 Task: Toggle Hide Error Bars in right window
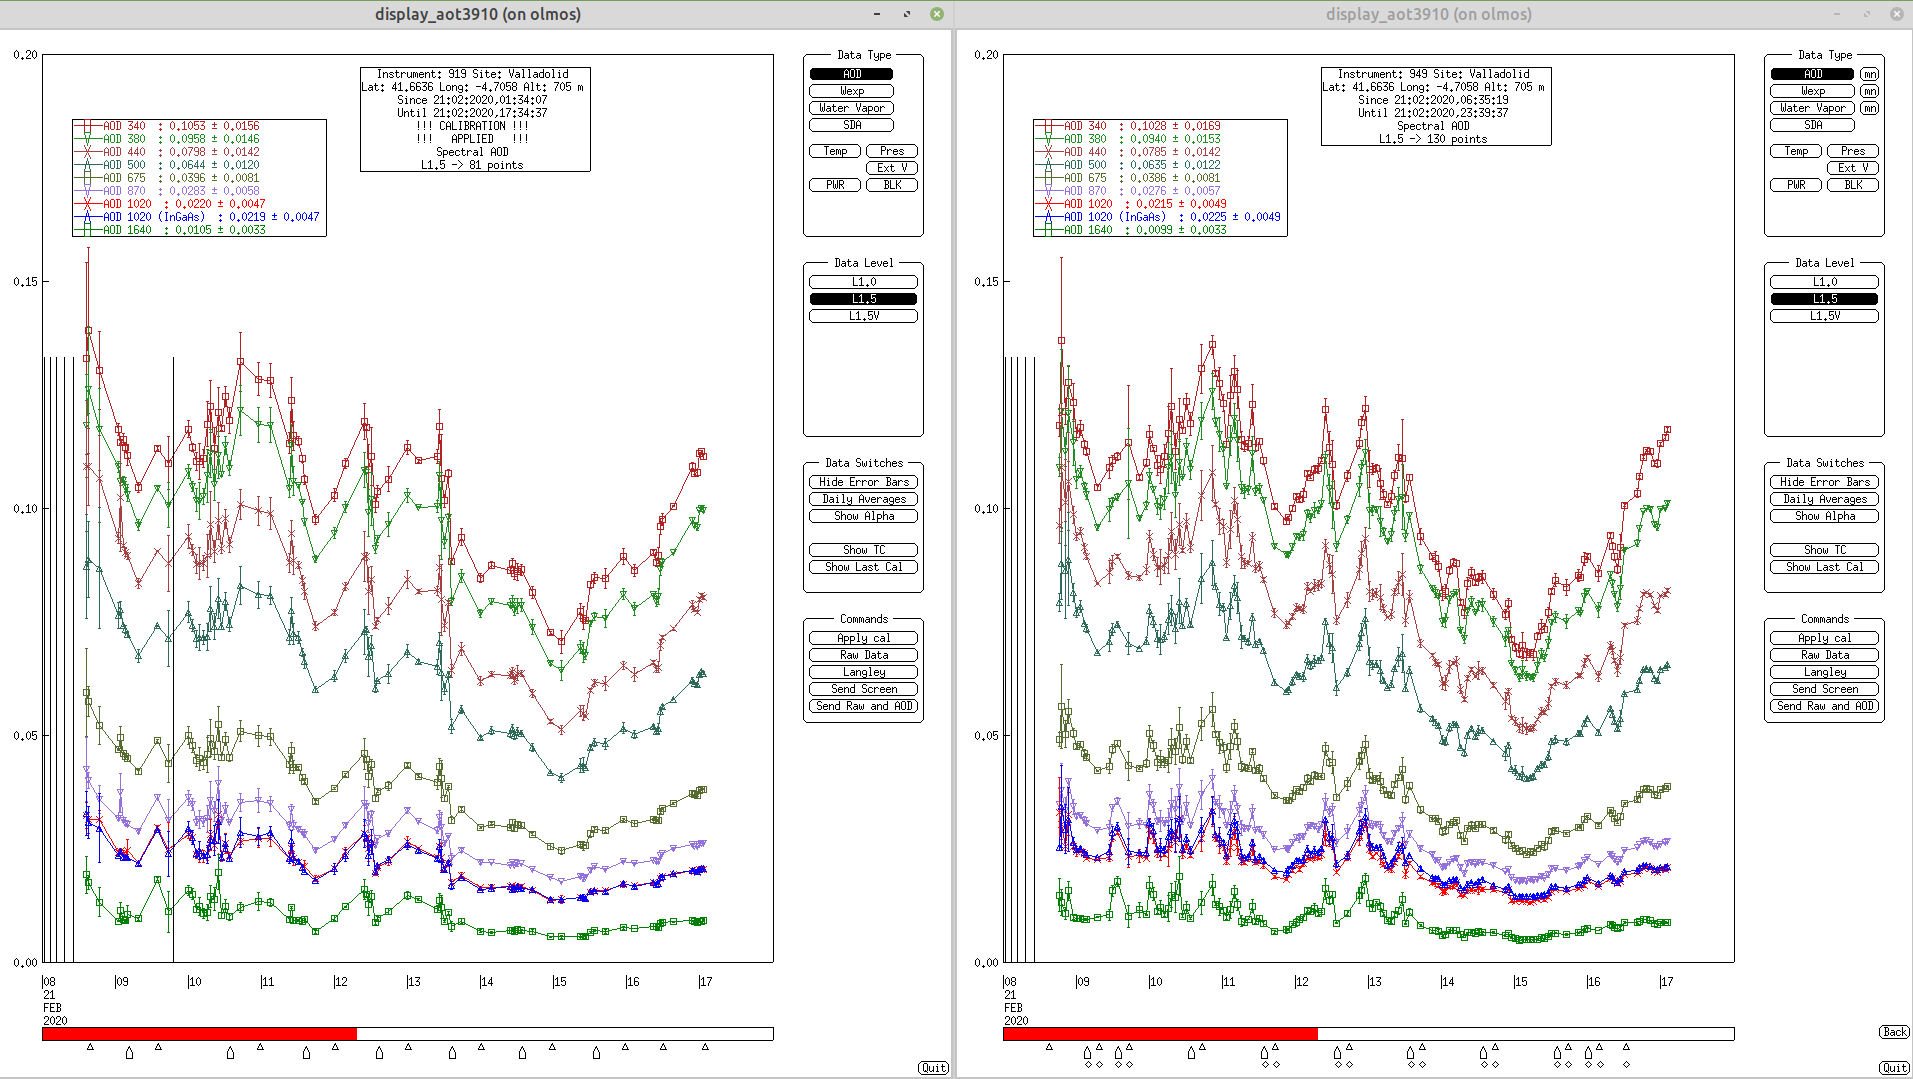coord(1824,482)
